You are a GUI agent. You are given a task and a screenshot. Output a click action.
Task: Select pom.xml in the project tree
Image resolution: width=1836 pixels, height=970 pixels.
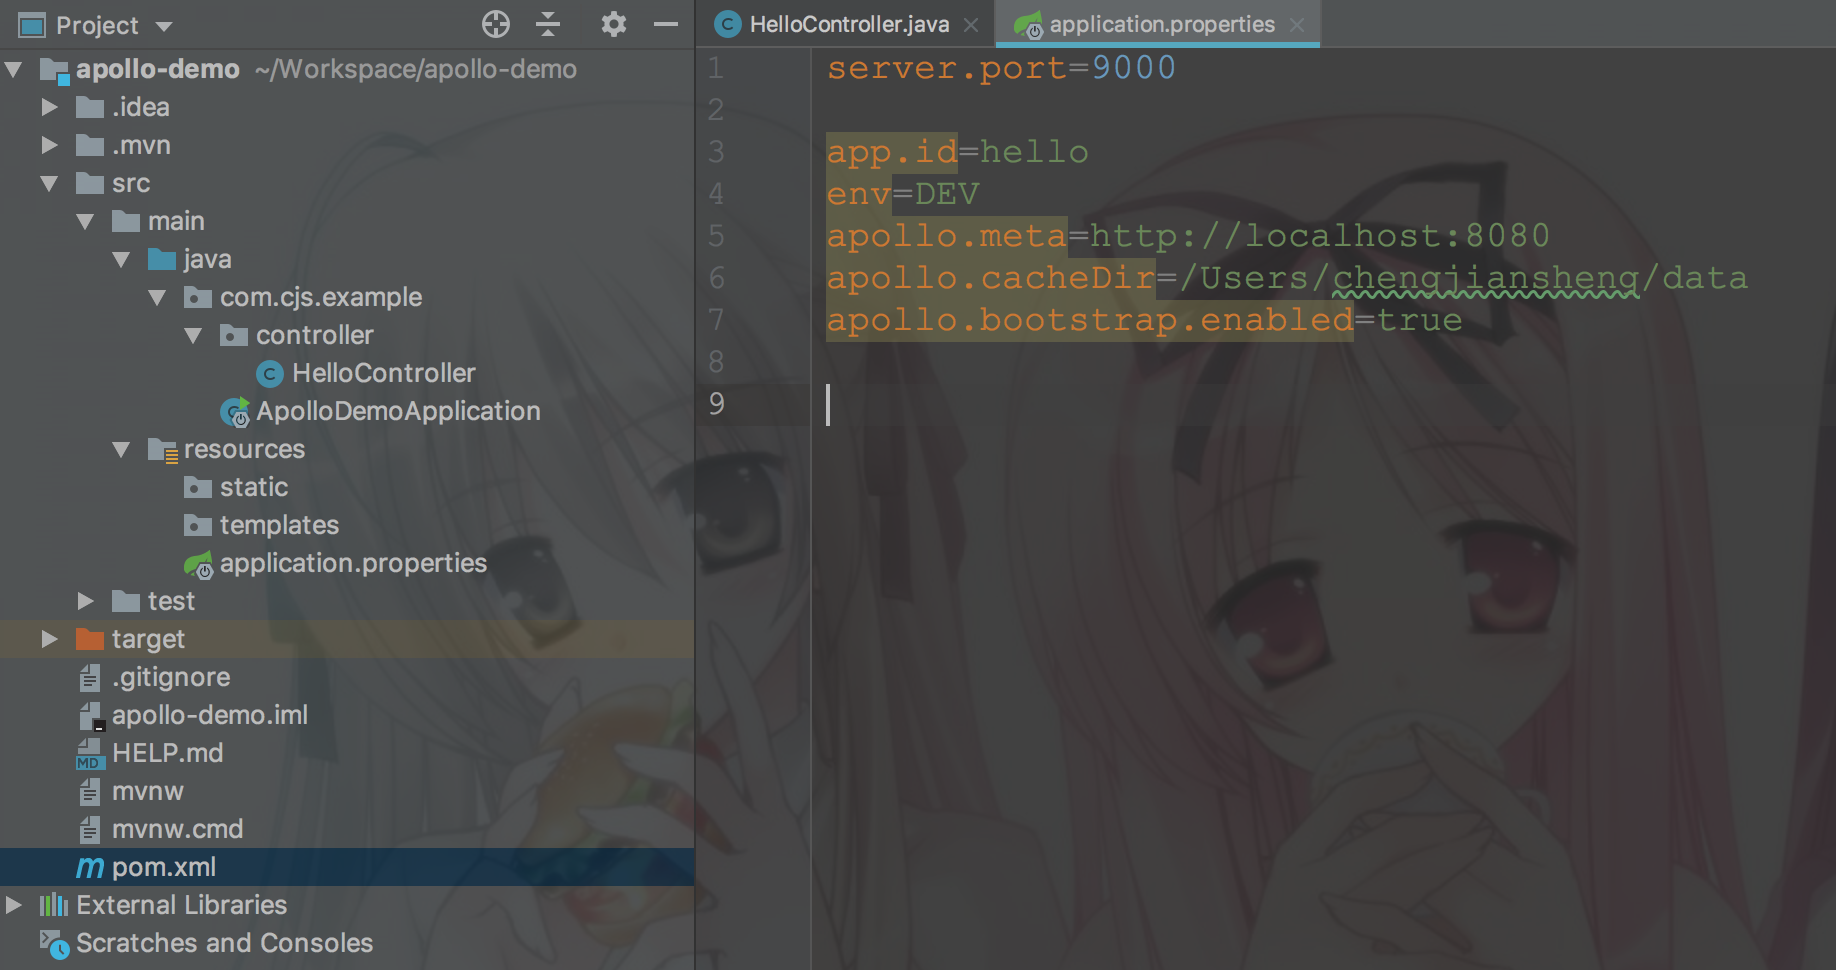click(164, 867)
